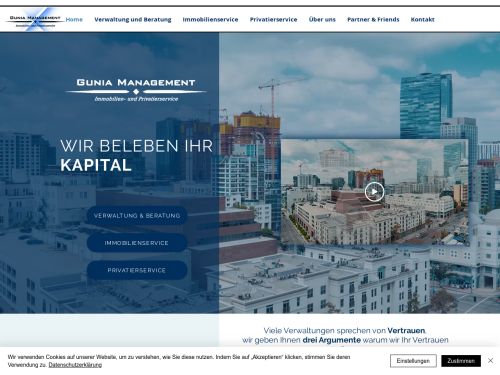This screenshot has width=500, height=375.
Task: Open the Home menu item
Action: point(74,20)
